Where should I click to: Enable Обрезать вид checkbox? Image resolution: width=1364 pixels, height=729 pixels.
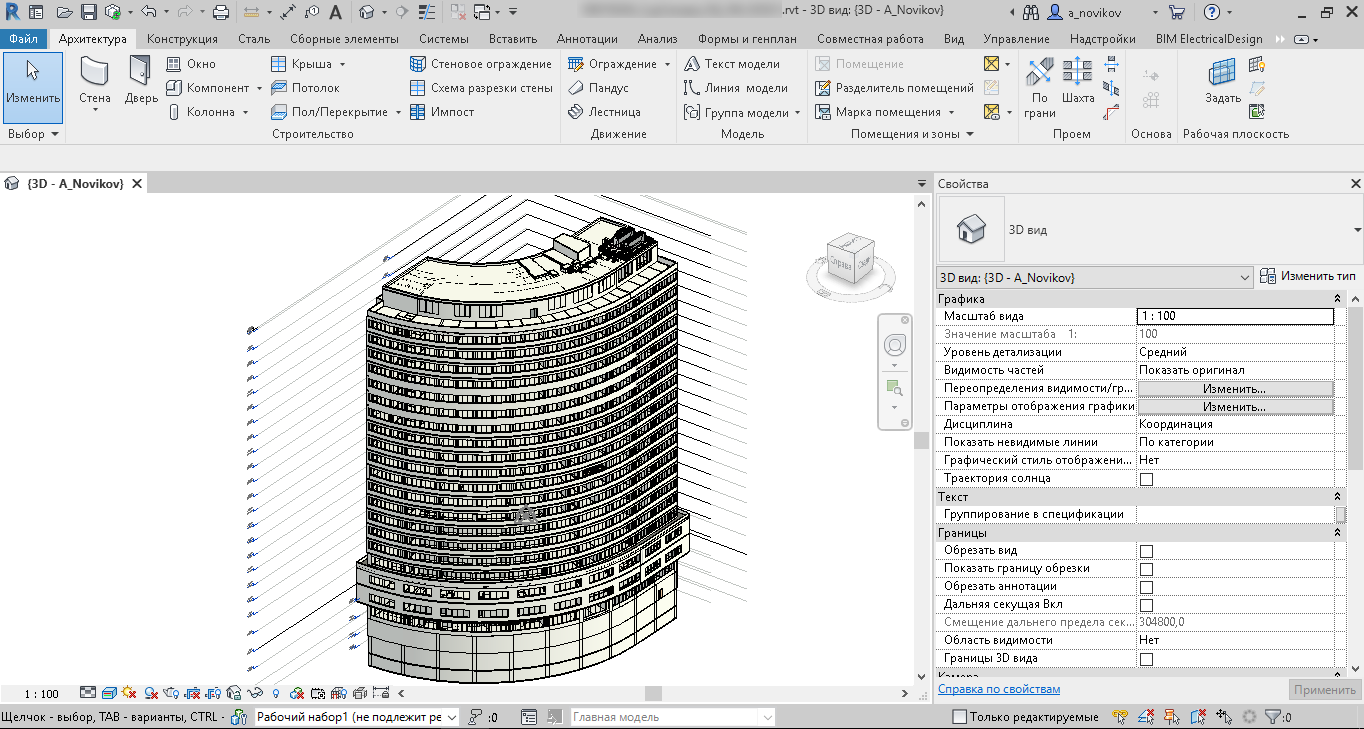coord(1147,551)
